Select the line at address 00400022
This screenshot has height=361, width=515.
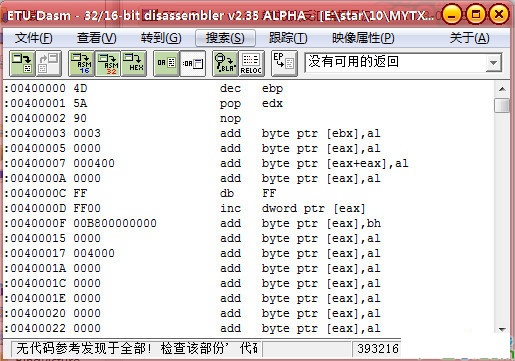pyautogui.click(x=248, y=328)
